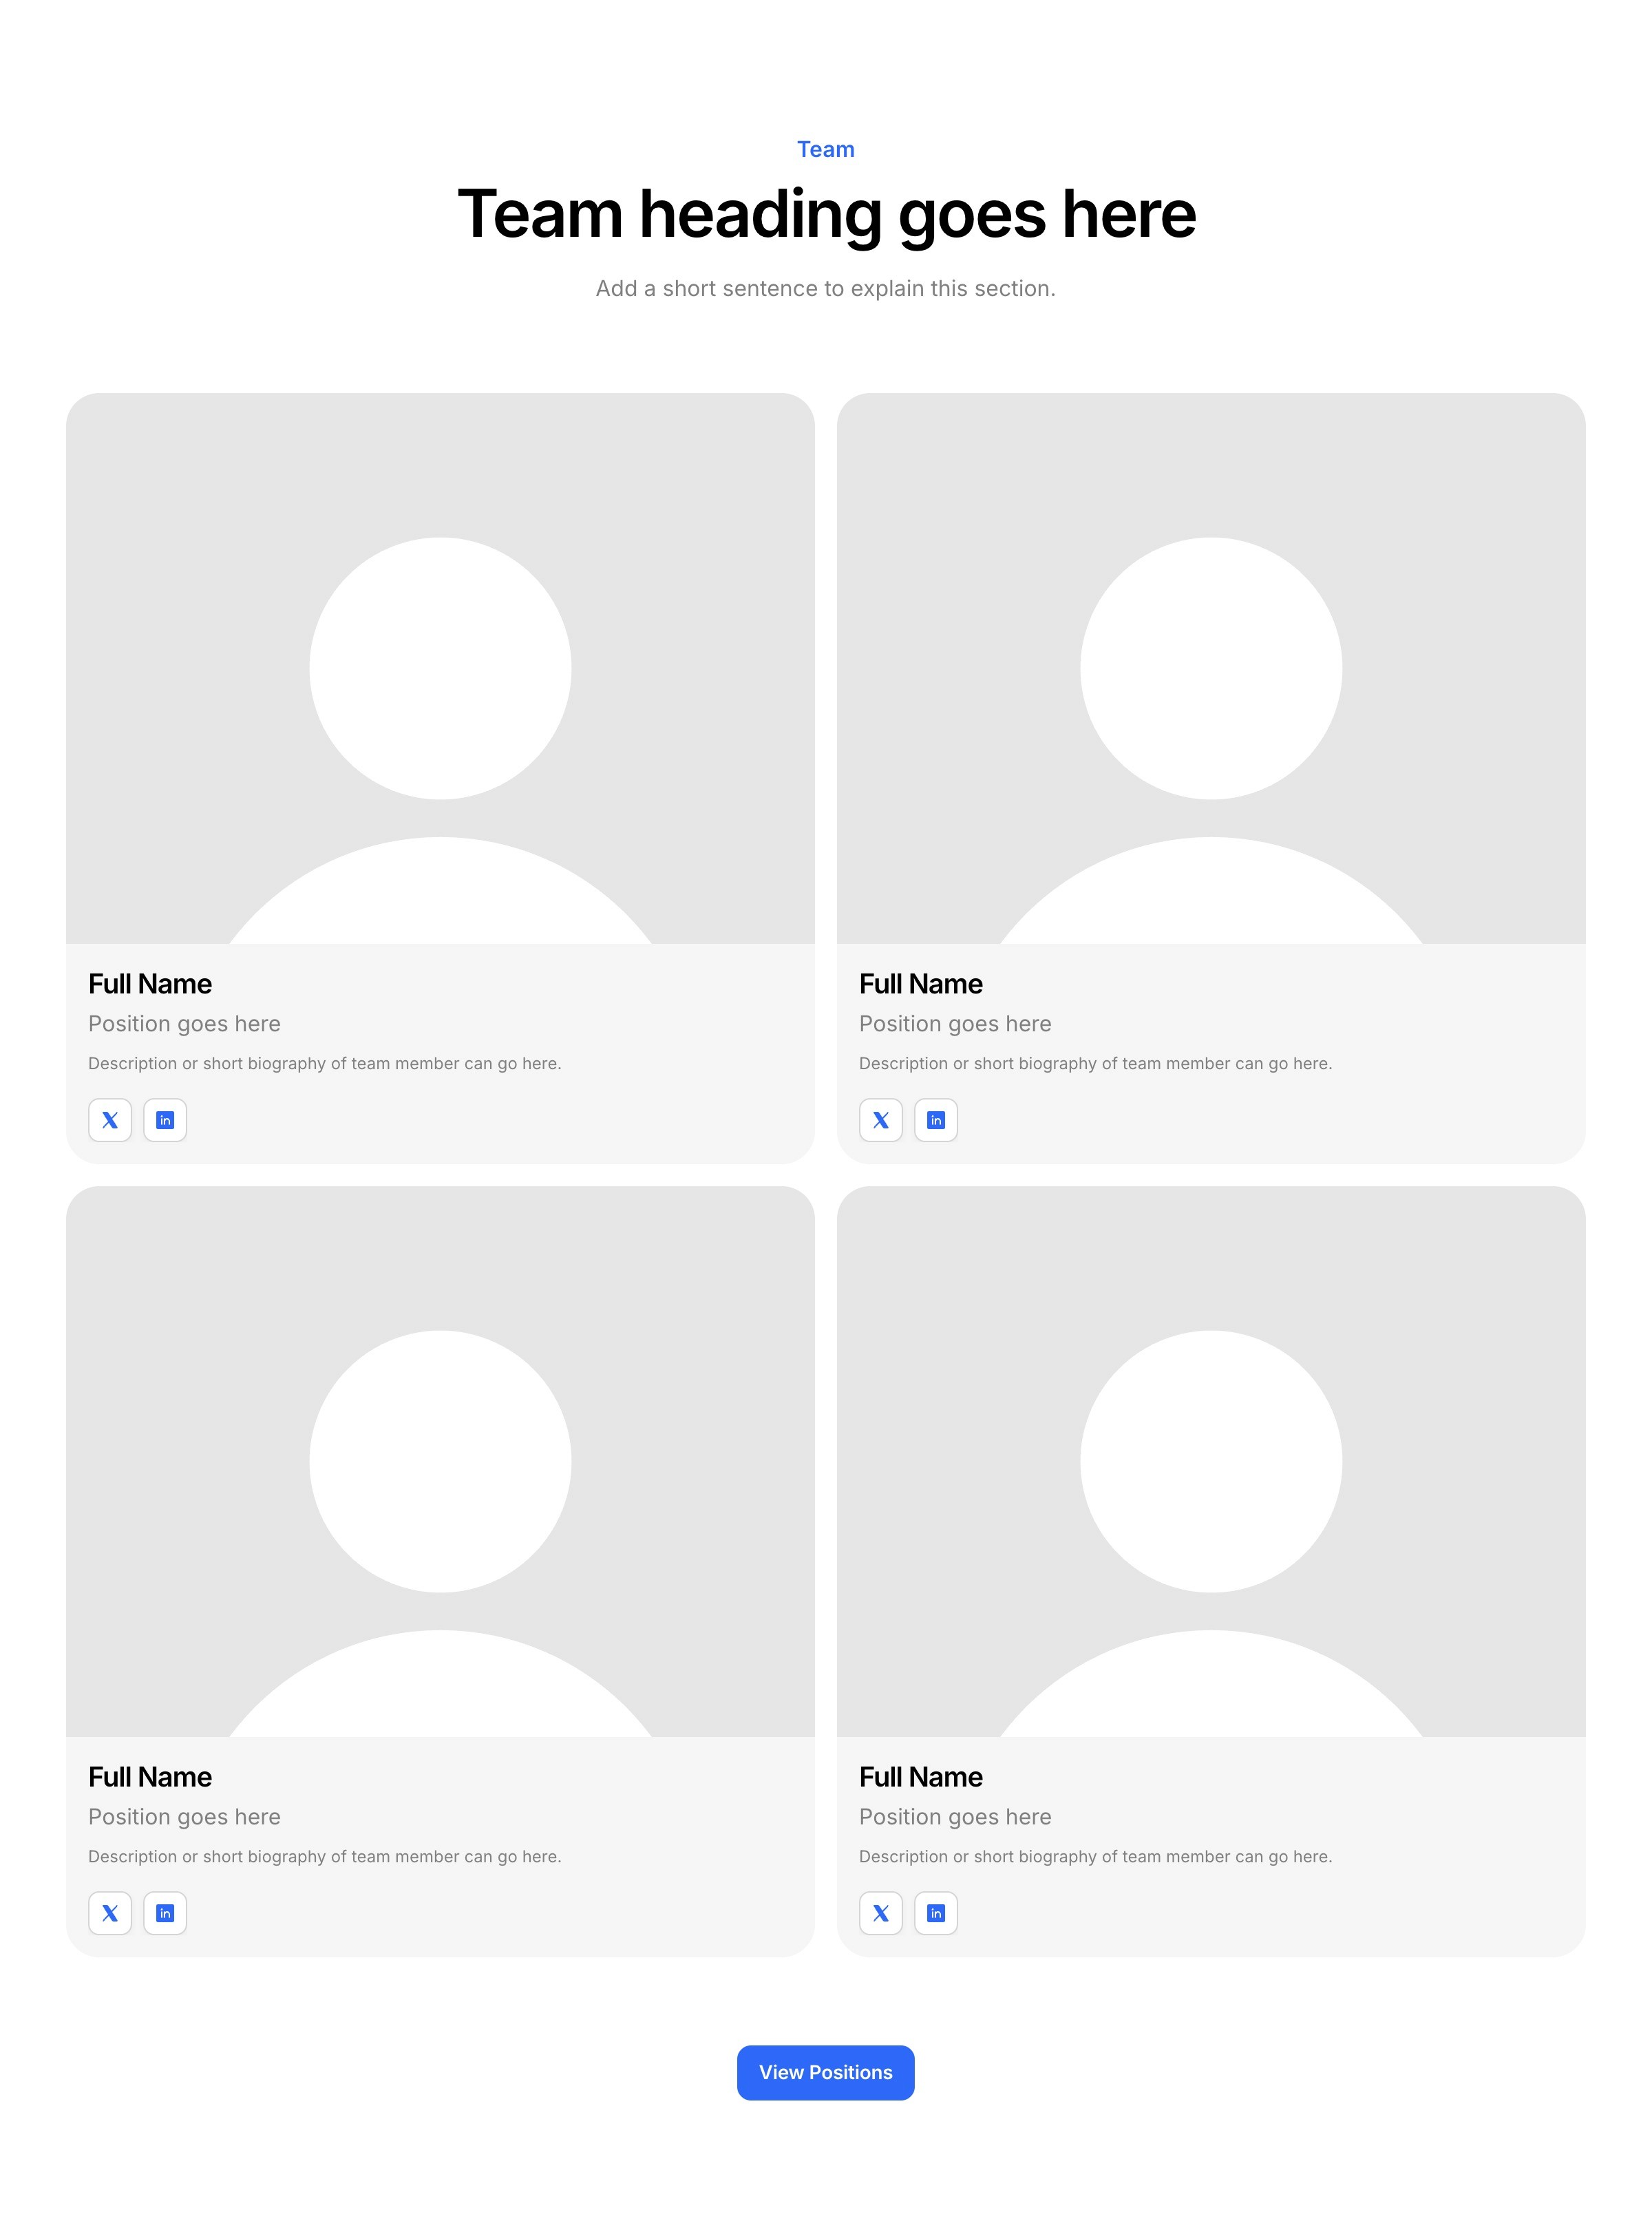Select the bottom-left member avatar placeholder image
The image size is (1652, 2232).
point(440,1461)
